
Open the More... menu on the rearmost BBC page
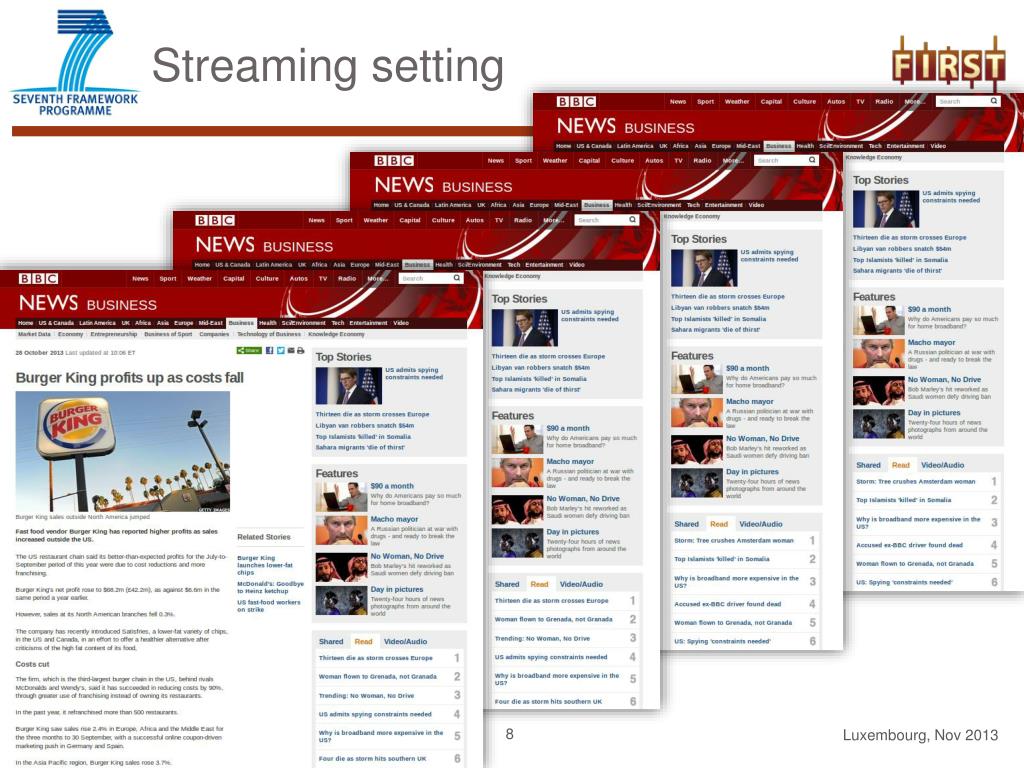tap(914, 102)
